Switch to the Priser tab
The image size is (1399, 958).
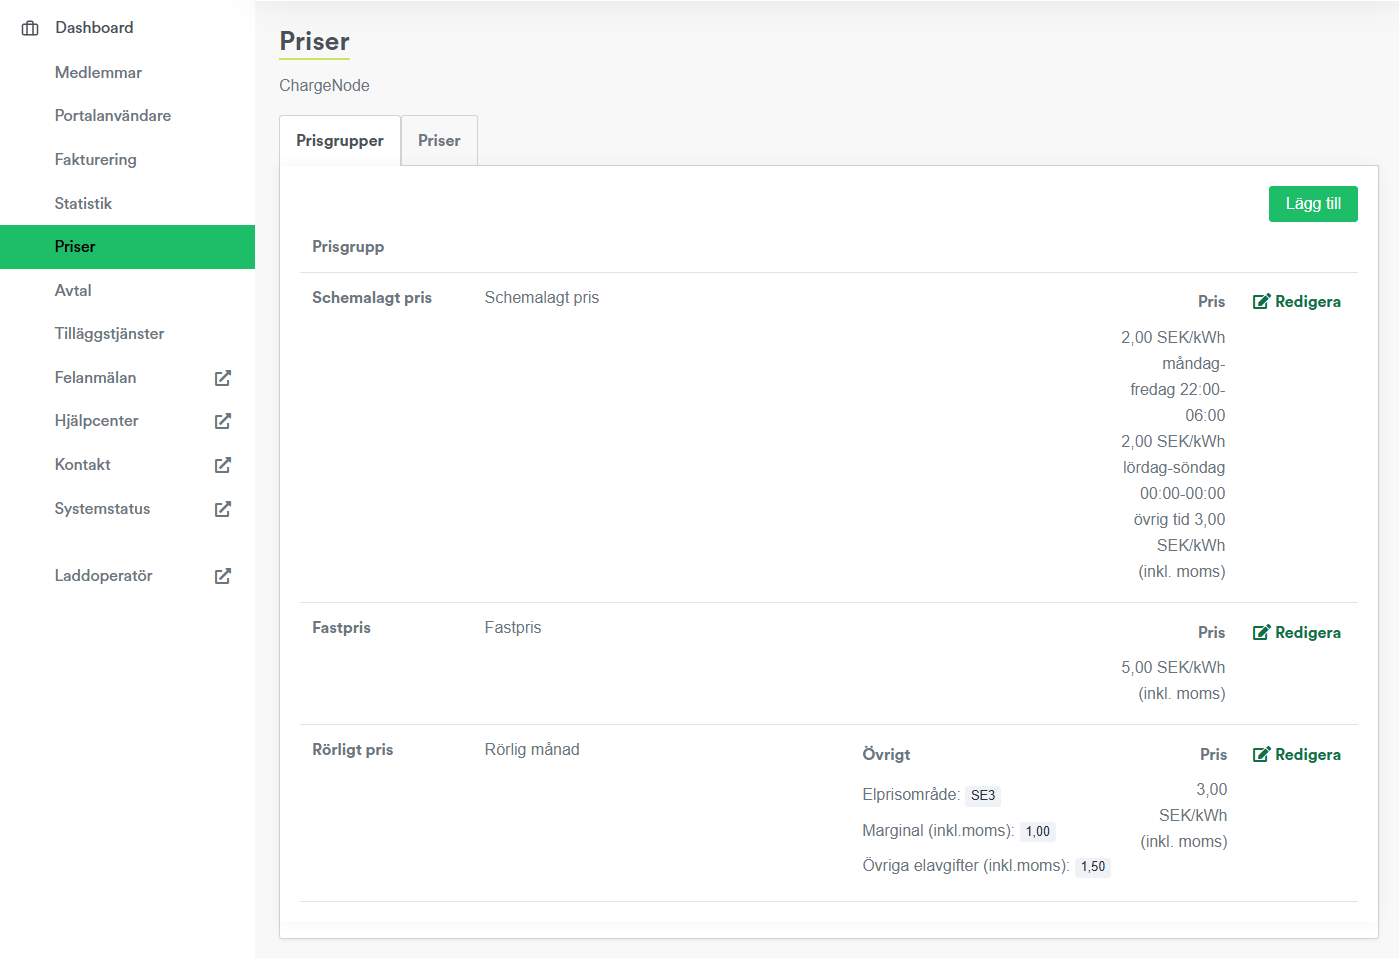coord(439,141)
